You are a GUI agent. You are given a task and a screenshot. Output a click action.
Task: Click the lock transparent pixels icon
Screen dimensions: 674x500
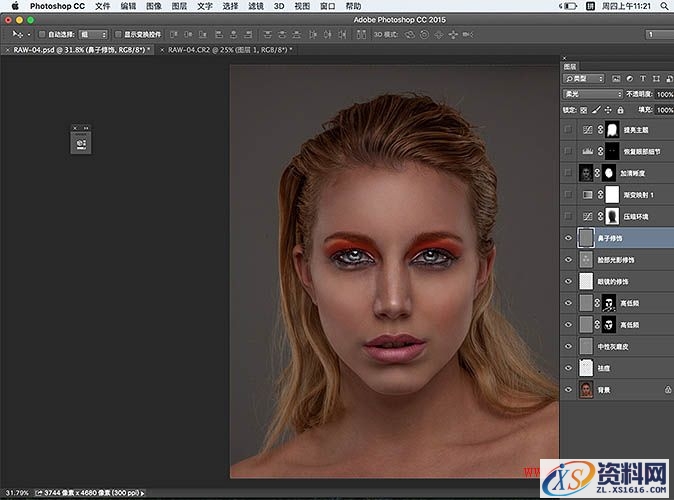click(584, 108)
